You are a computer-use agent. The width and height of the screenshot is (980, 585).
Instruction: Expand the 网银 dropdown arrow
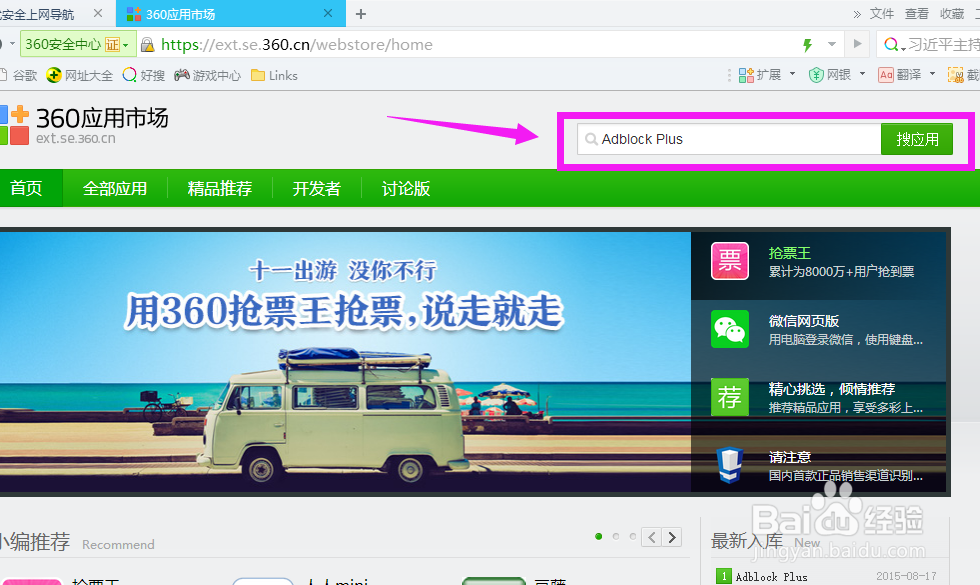[862, 74]
